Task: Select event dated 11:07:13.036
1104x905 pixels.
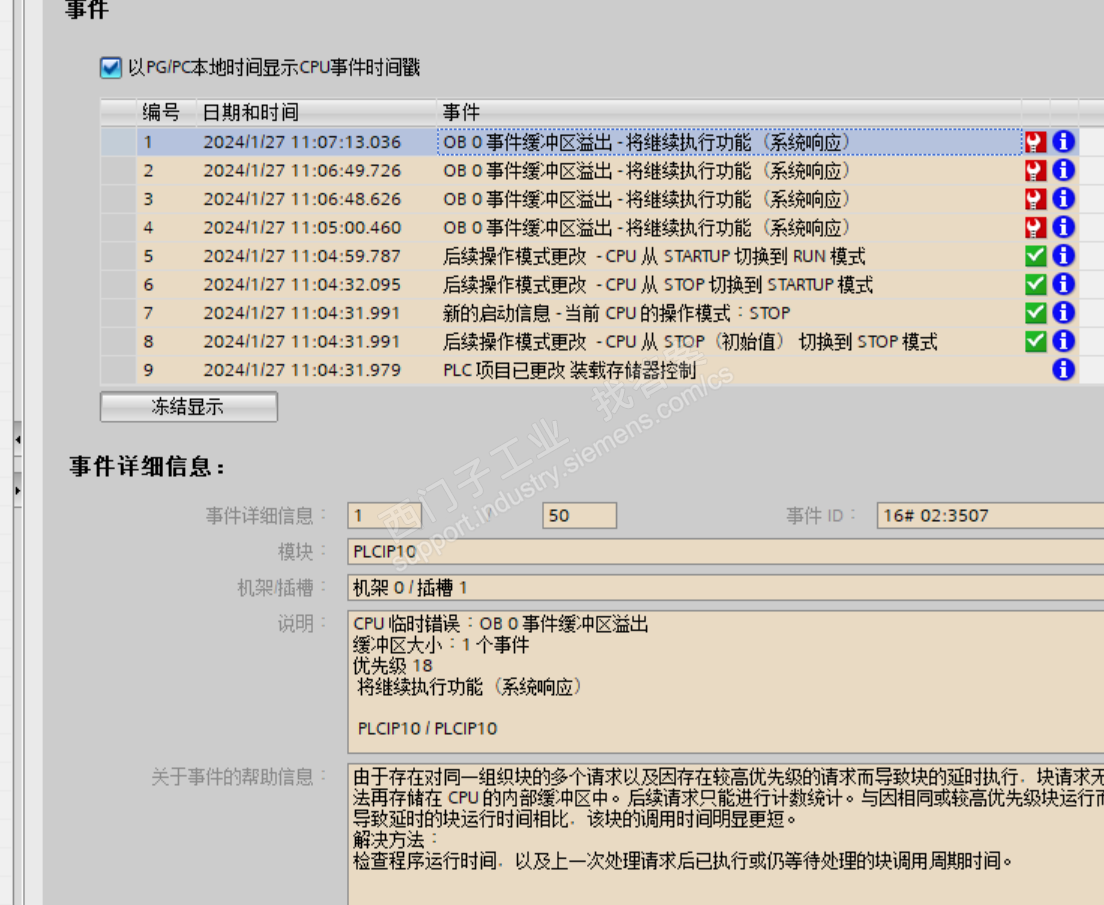Action: point(589,142)
